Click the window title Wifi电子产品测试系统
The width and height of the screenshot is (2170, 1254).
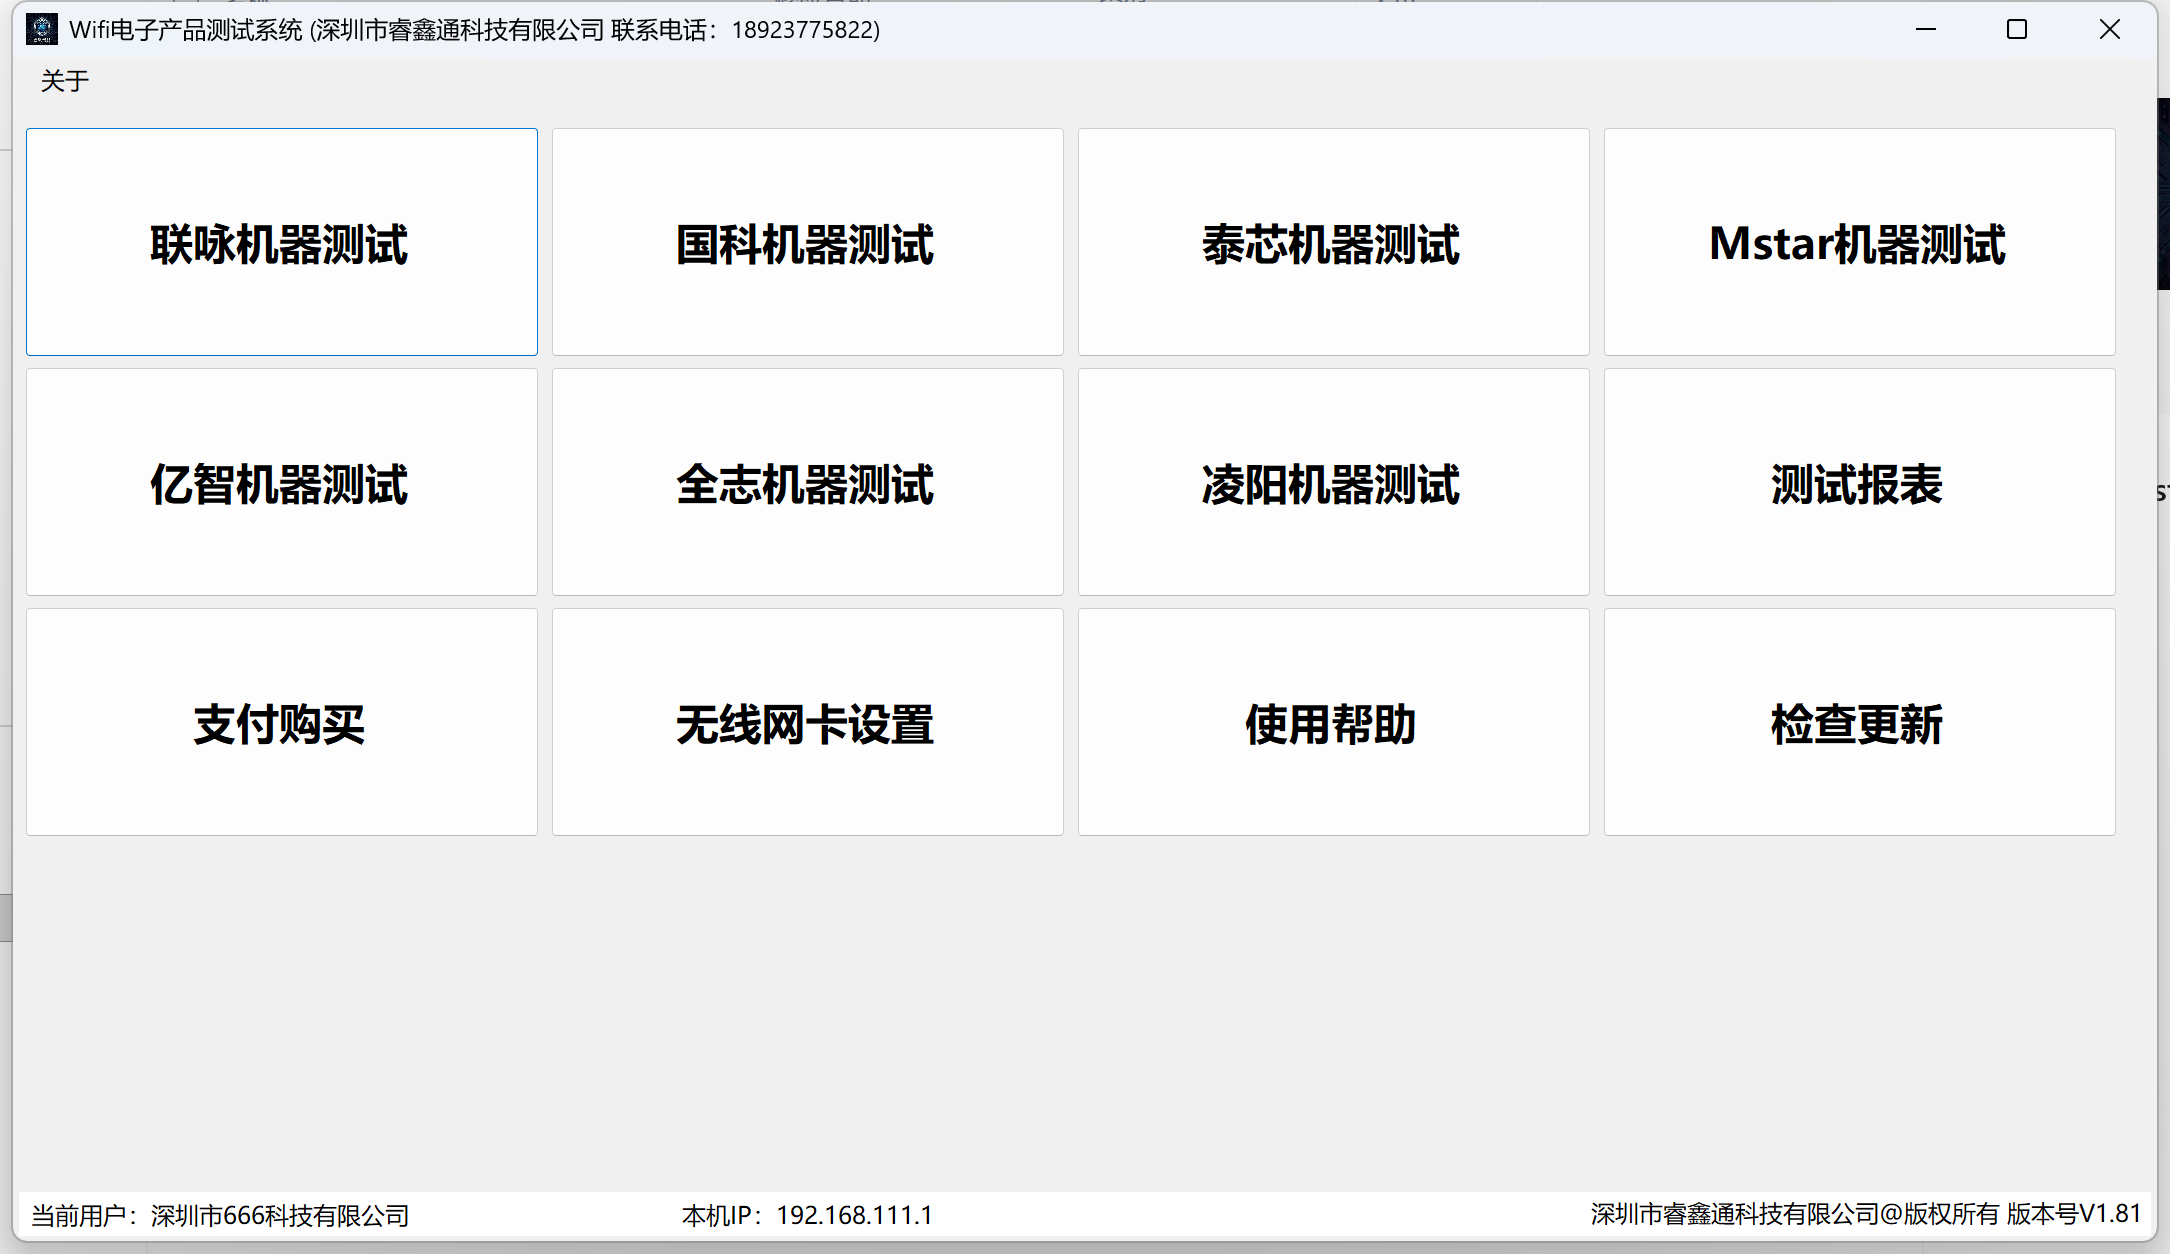coord(186,30)
